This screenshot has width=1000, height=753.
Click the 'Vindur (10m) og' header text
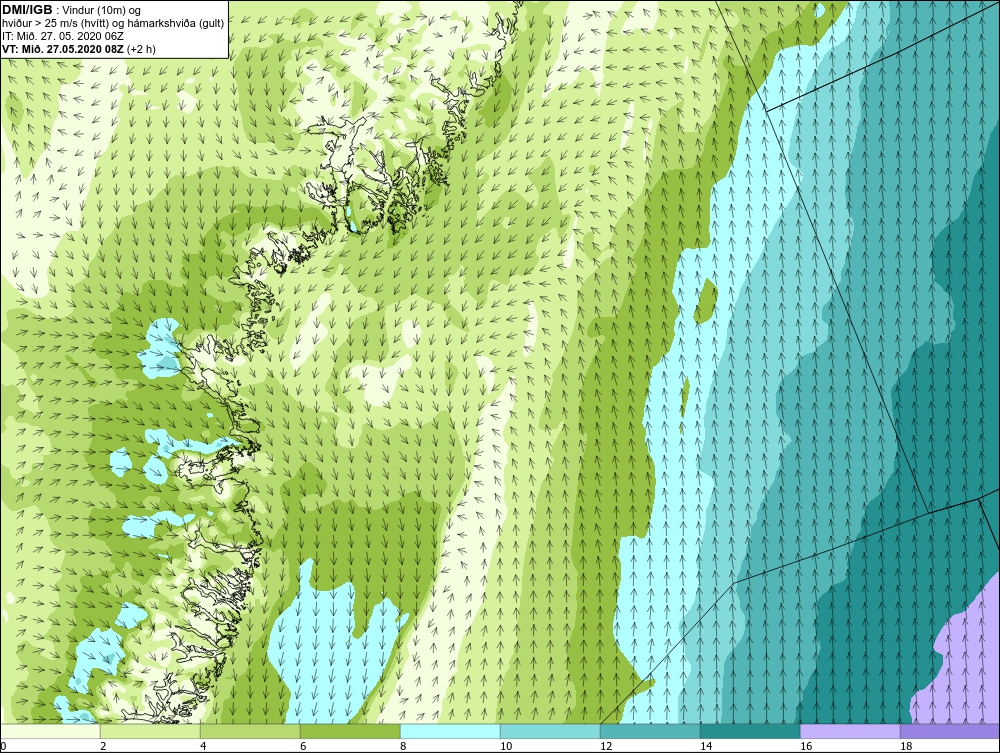click(x=102, y=11)
